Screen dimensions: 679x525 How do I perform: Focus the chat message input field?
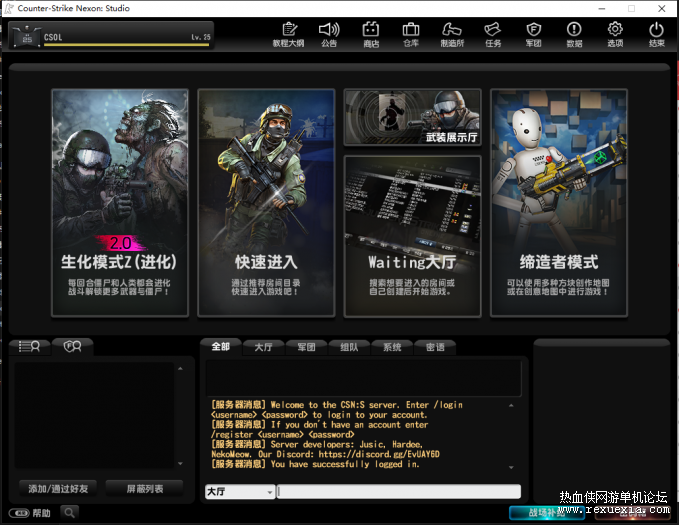click(x=399, y=492)
